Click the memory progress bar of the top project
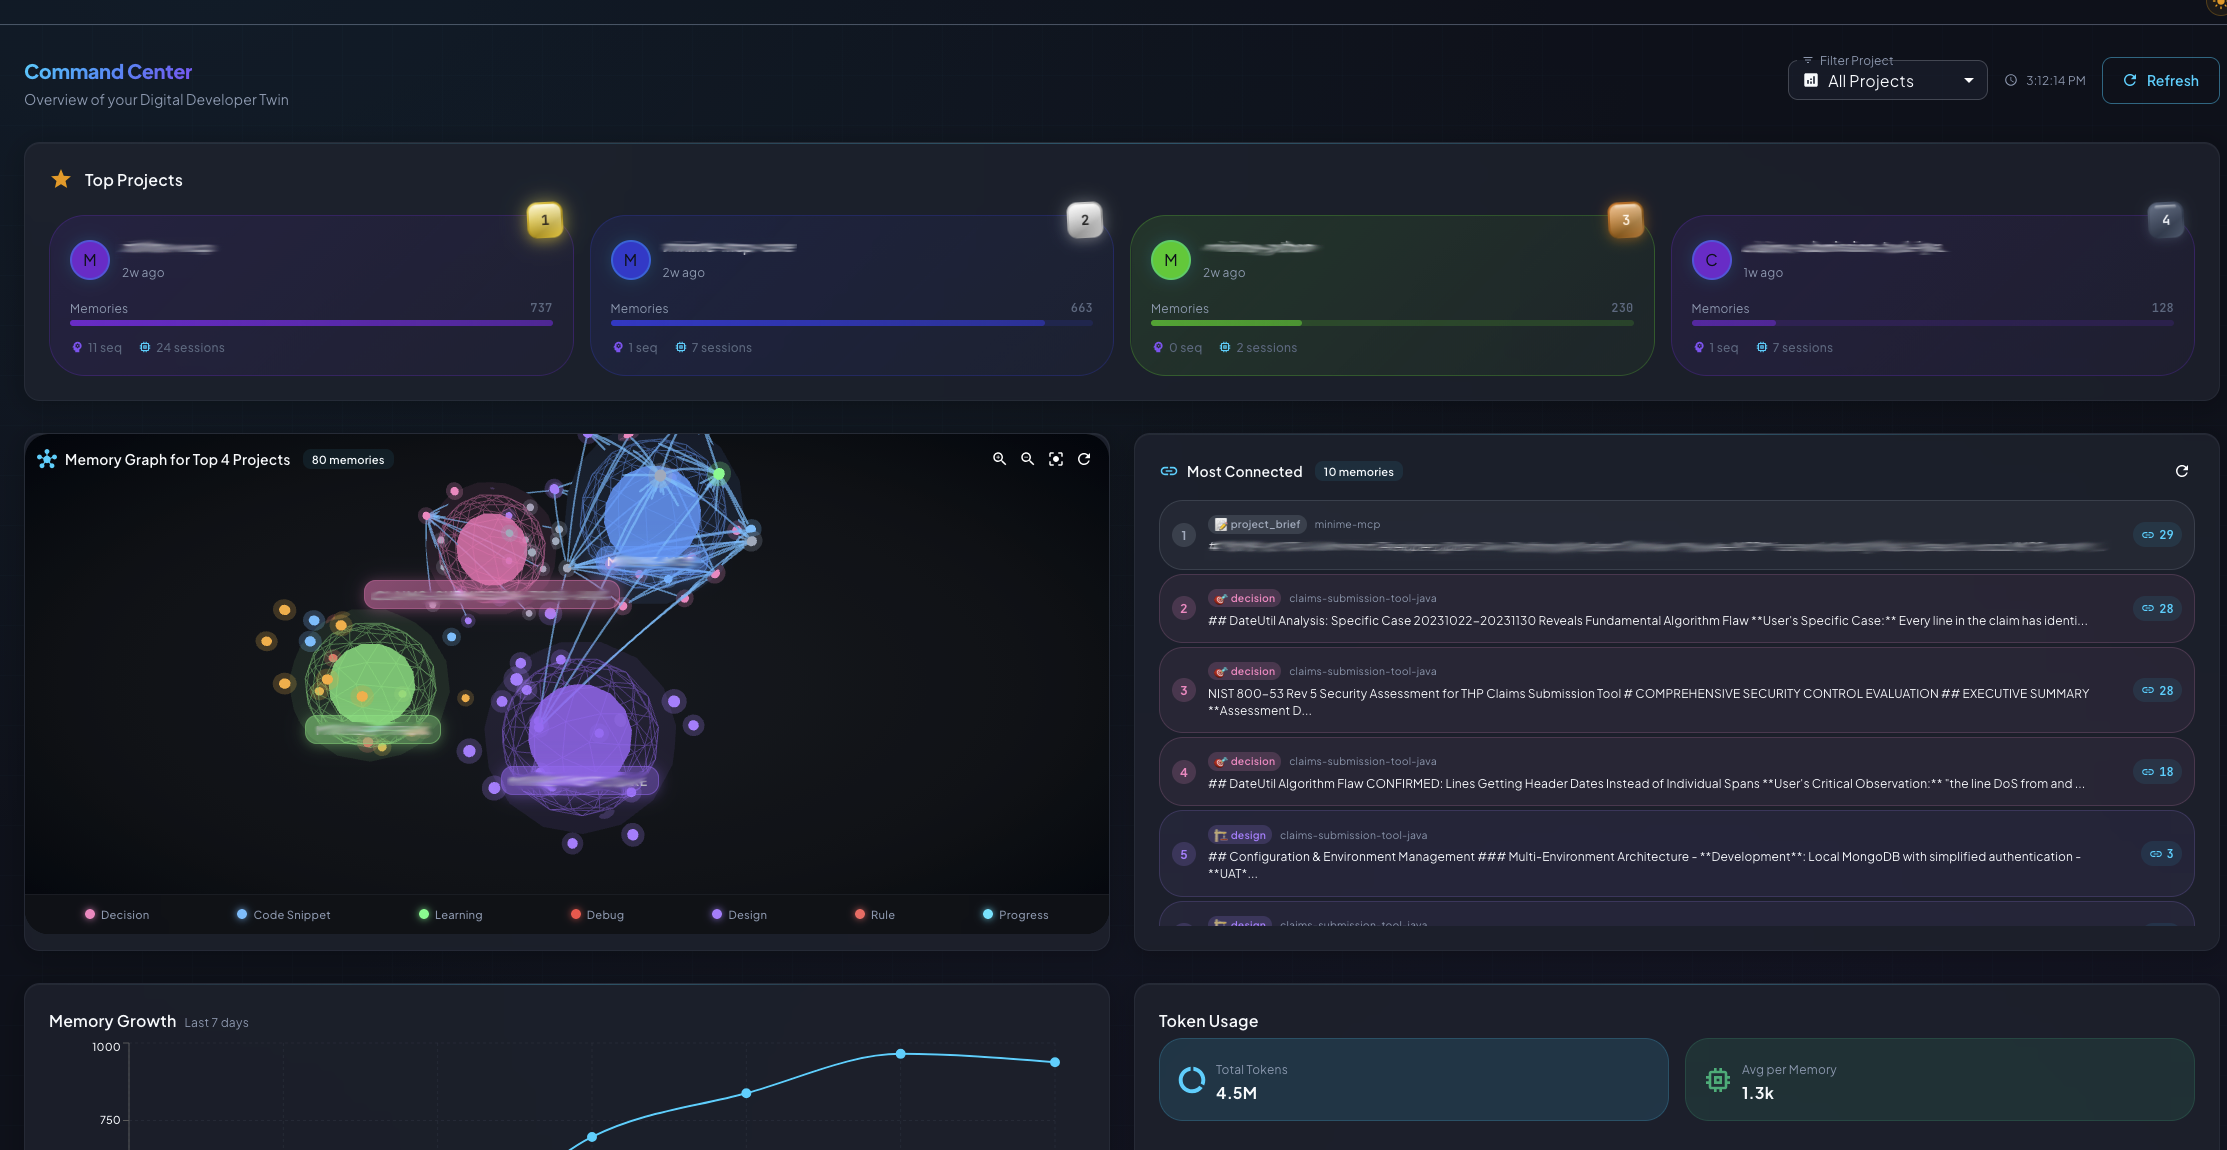2227x1150 pixels. coord(311,322)
